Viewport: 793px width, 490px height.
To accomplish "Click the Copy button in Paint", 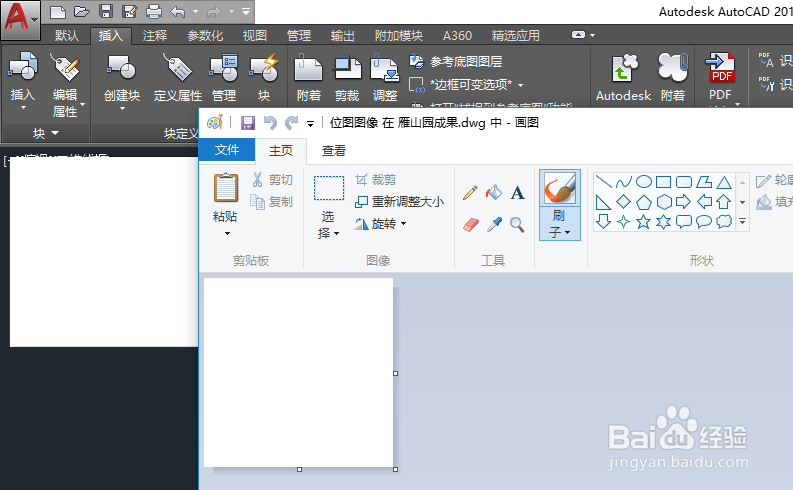I will point(272,202).
